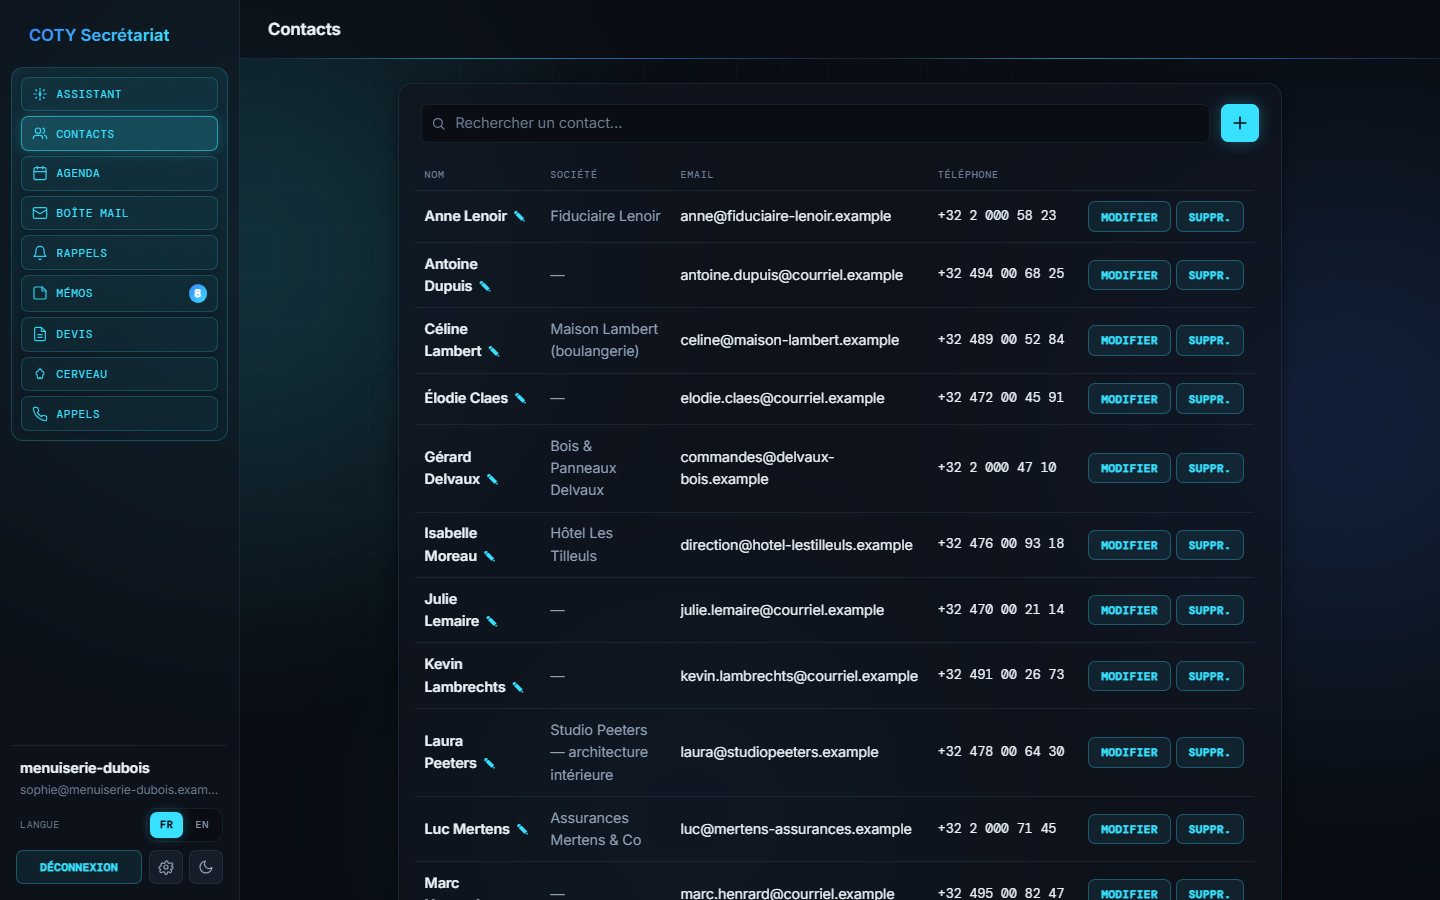Click the Nom column header
This screenshot has width=1440, height=900.
(x=434, y=175)
